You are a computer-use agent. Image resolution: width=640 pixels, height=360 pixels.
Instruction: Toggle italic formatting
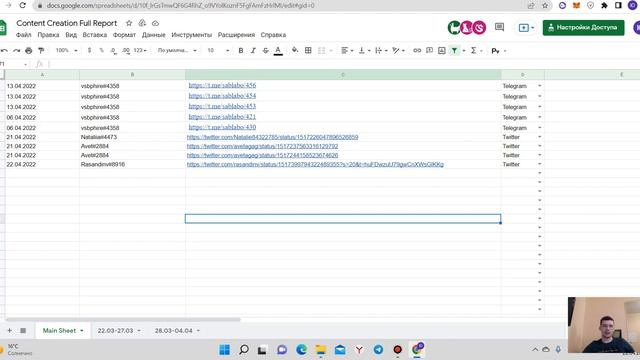pos(253,51)
